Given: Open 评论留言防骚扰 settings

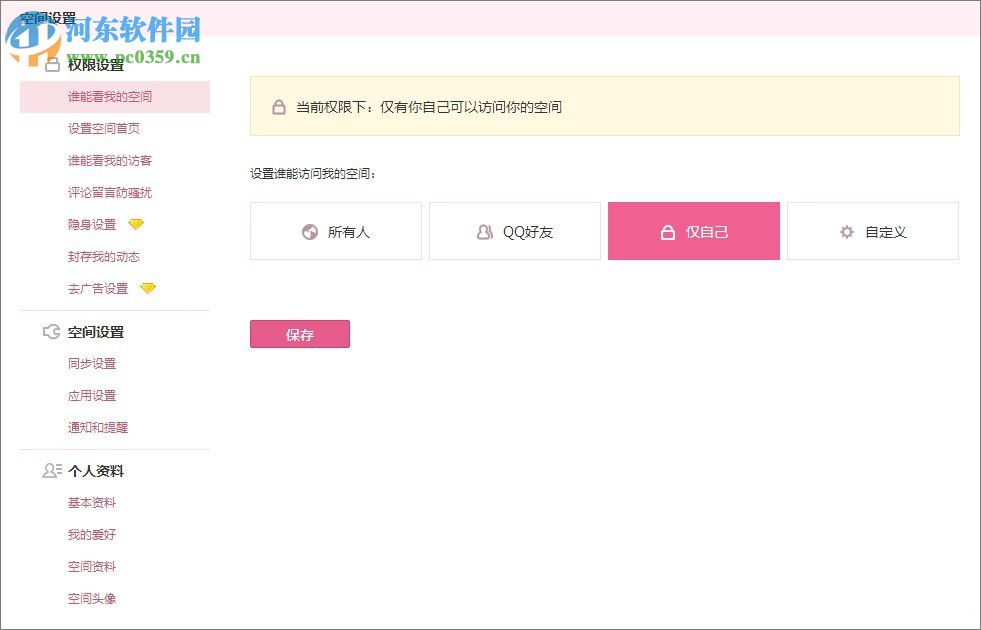Looking at the screenshot, I should click(110, 192).
